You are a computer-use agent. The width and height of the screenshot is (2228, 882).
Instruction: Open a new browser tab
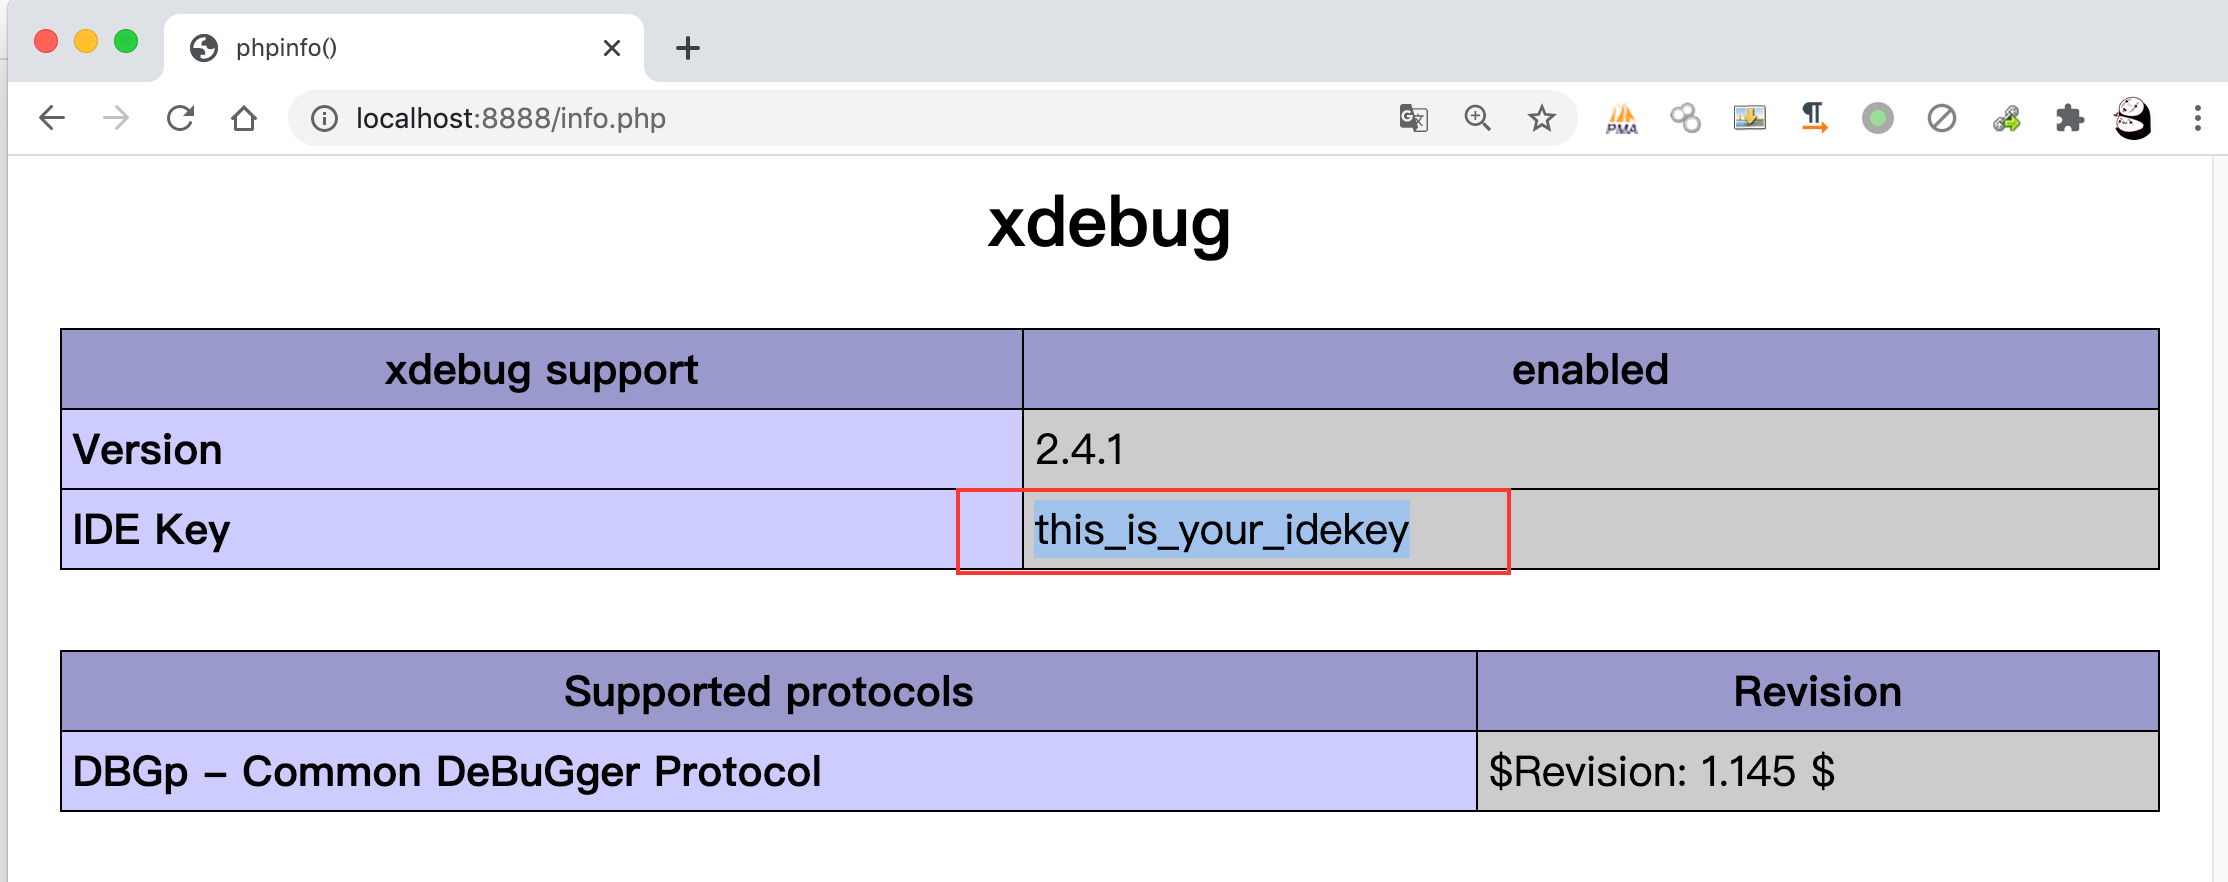688,48
